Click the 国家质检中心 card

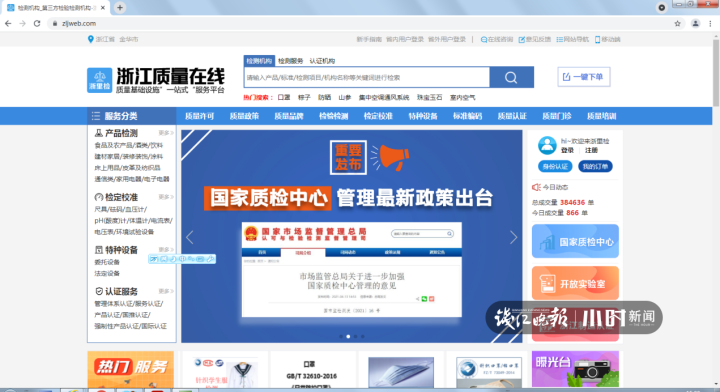click(x=575, y=241)
